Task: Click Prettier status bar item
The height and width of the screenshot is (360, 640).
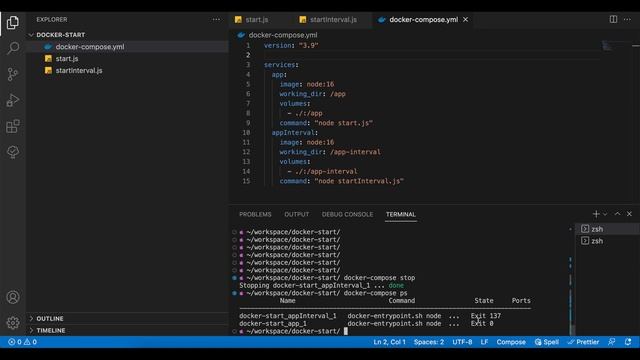Action: [x=583, y=342]
